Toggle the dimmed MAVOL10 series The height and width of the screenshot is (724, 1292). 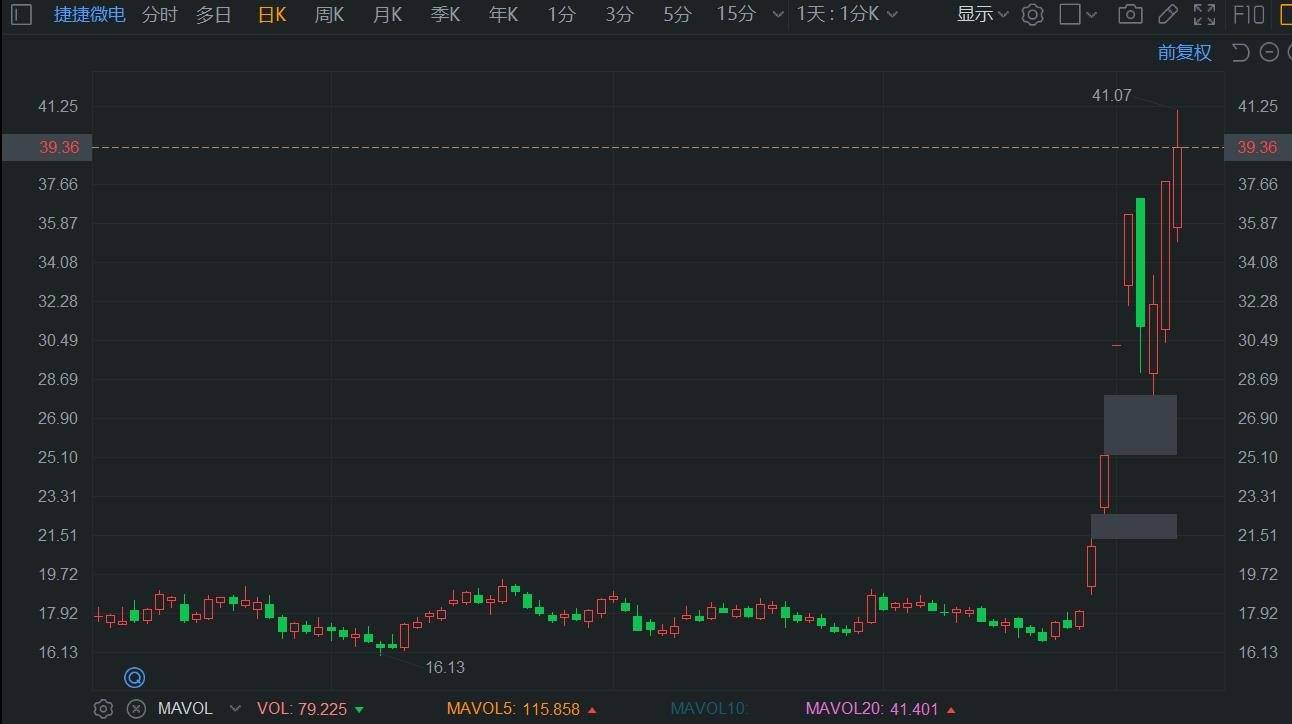[709, 709]
